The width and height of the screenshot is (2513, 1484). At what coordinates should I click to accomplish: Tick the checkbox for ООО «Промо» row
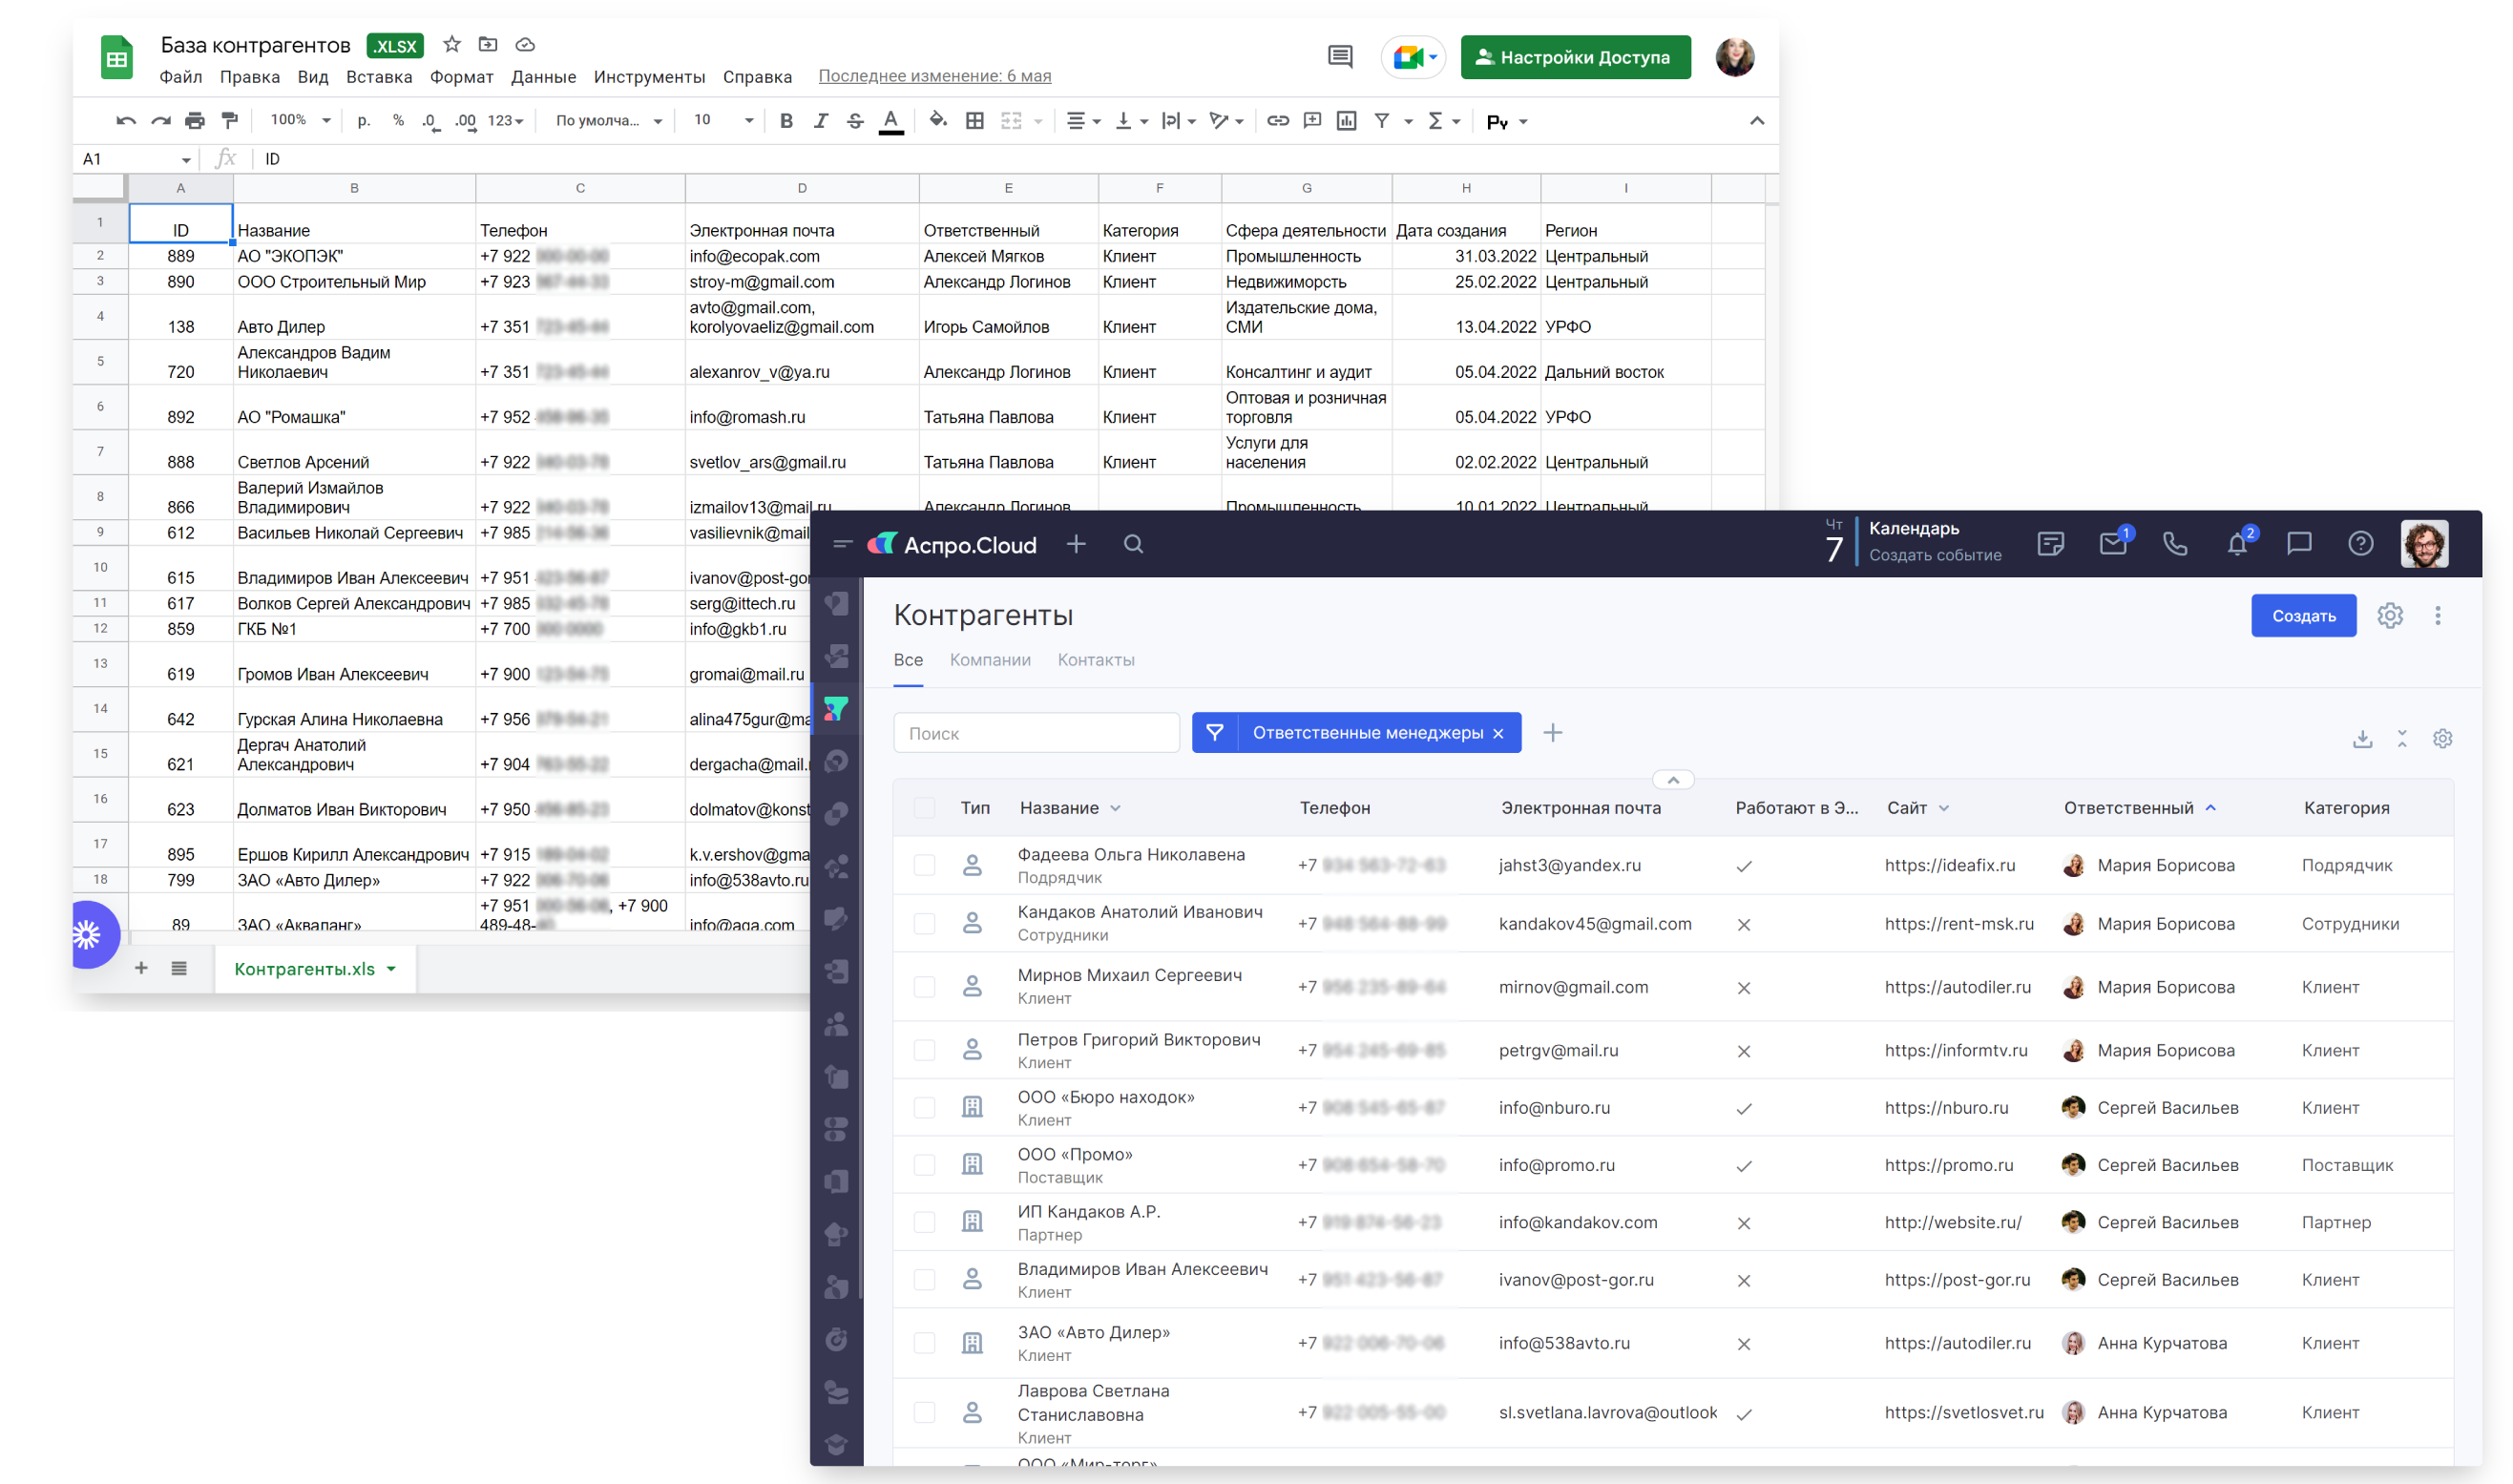coord(924,1165)
